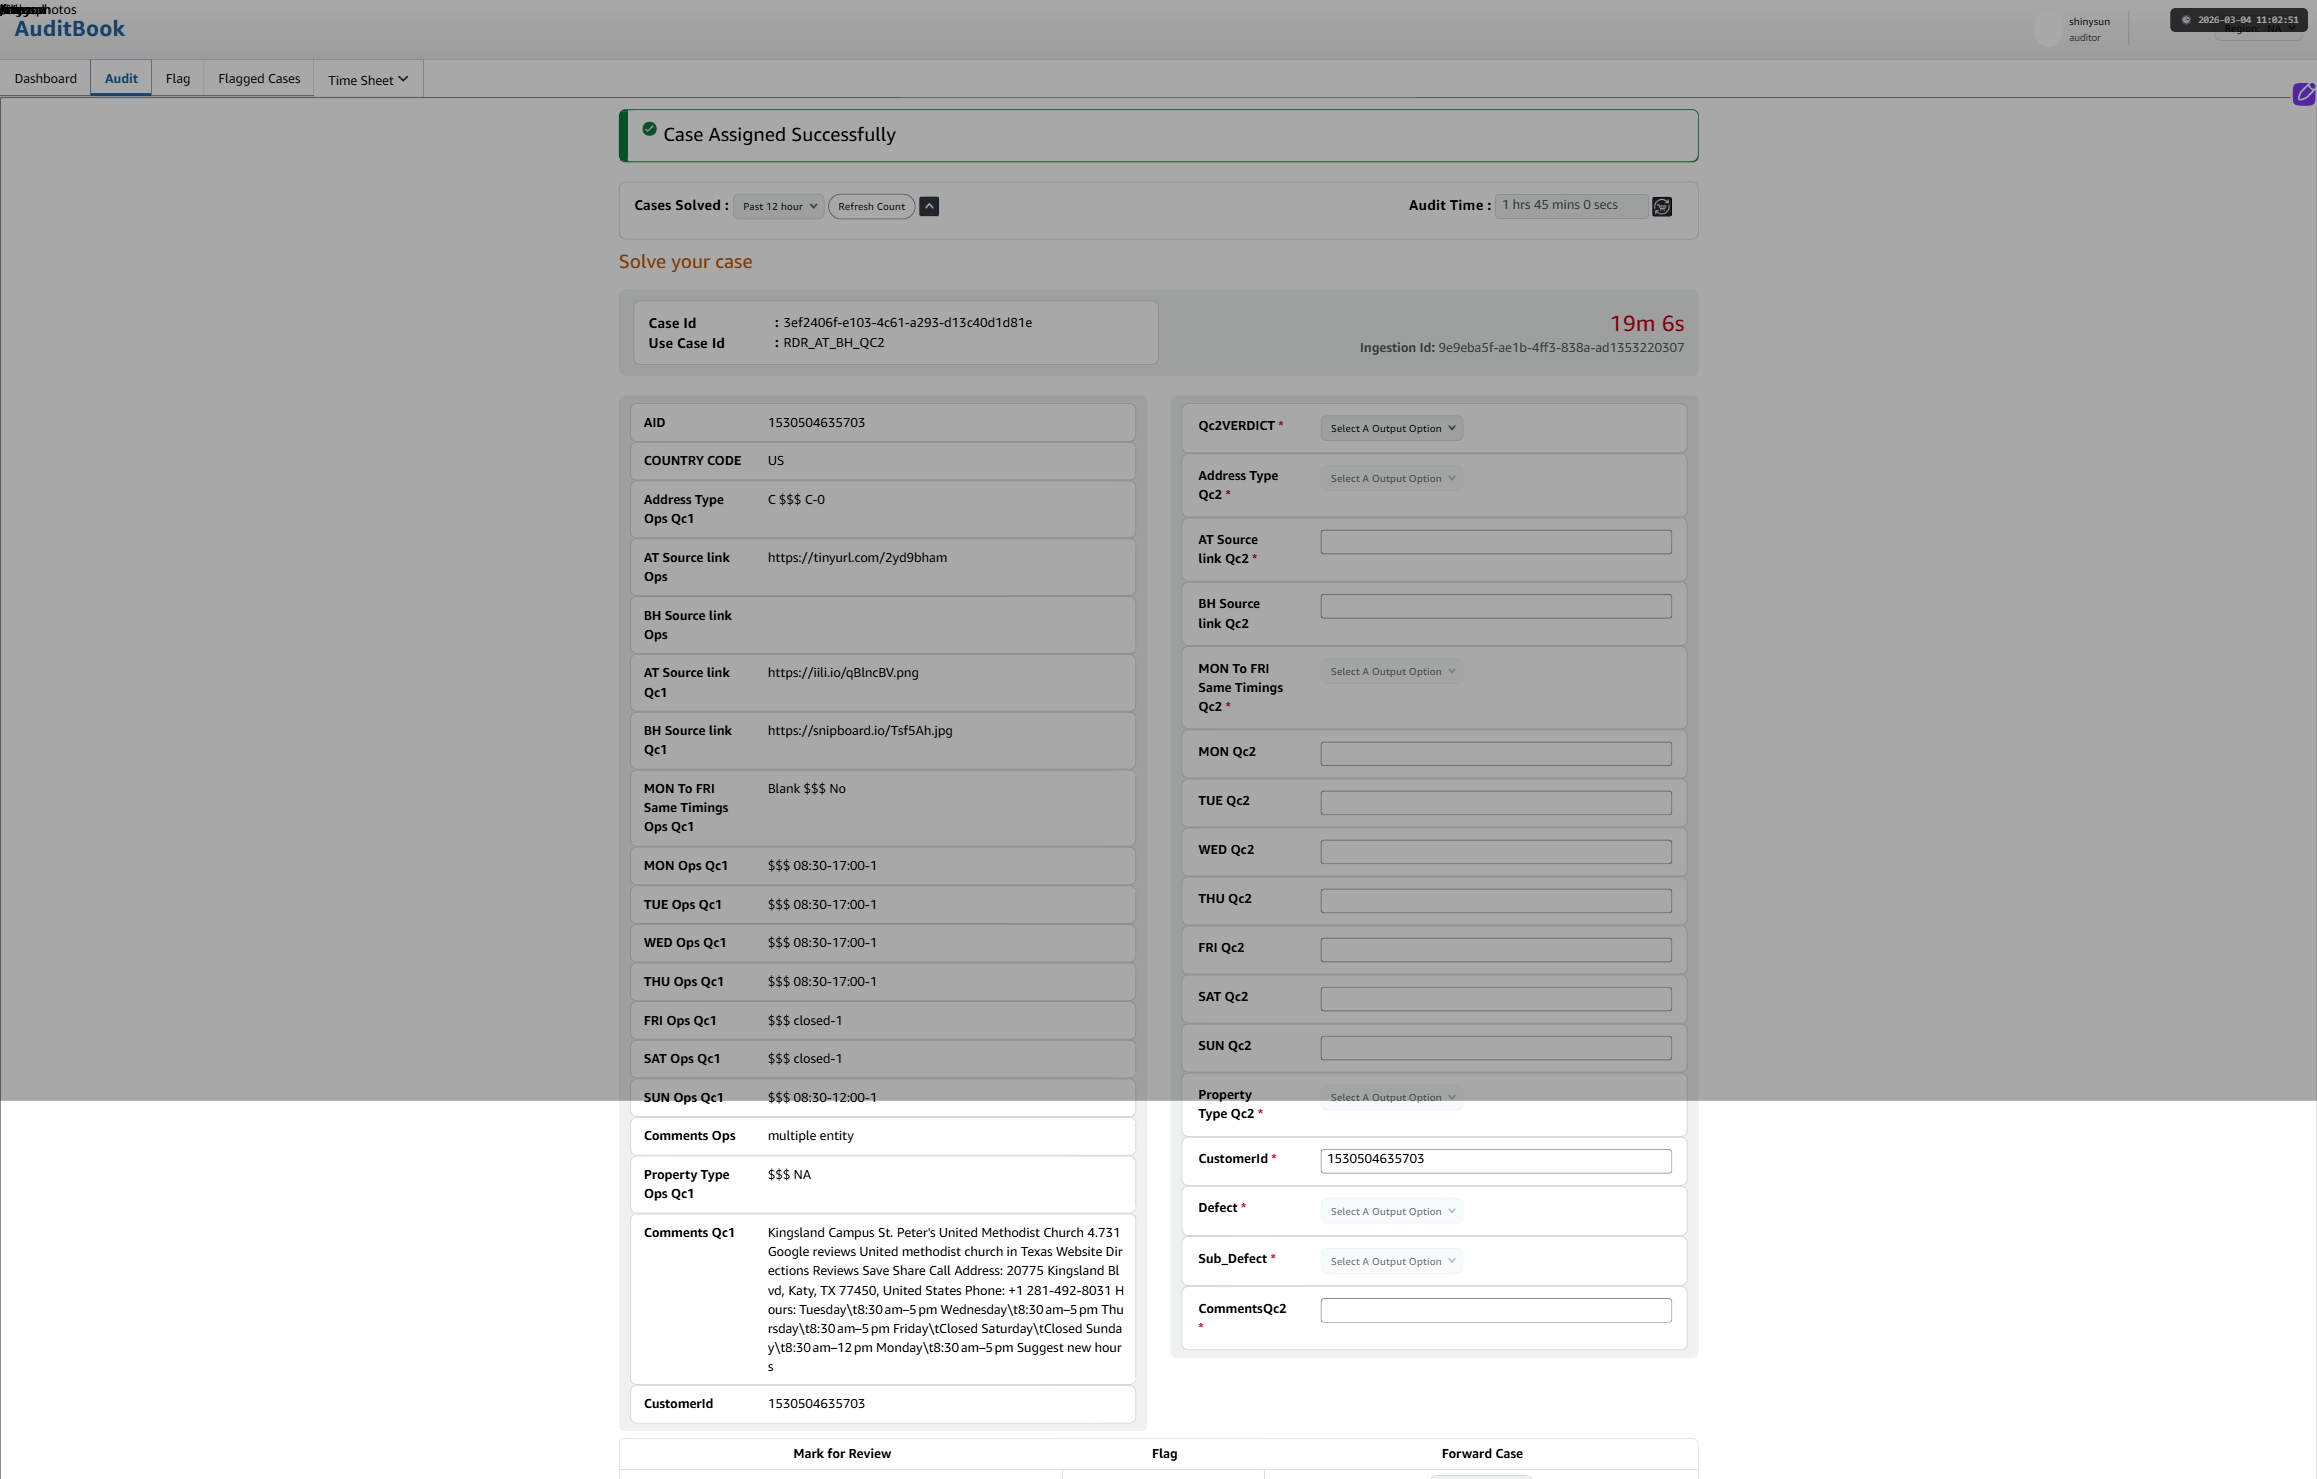The image size is (2317, 1479).
Task: Expand the Time Sheet menu
Action: [x=367, y=80]
